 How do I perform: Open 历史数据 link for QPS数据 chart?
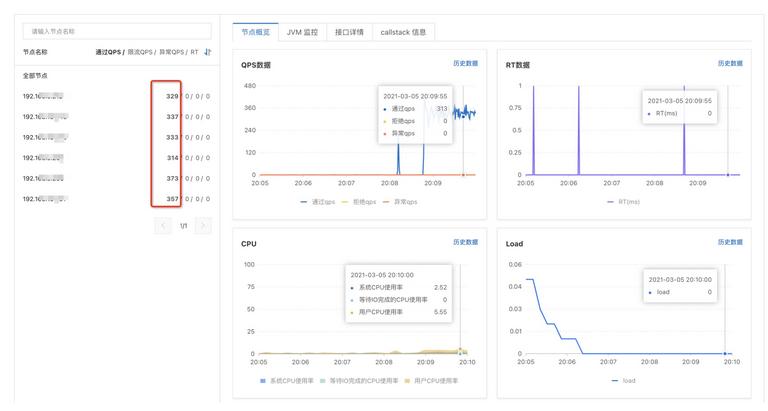pos(465,63)
